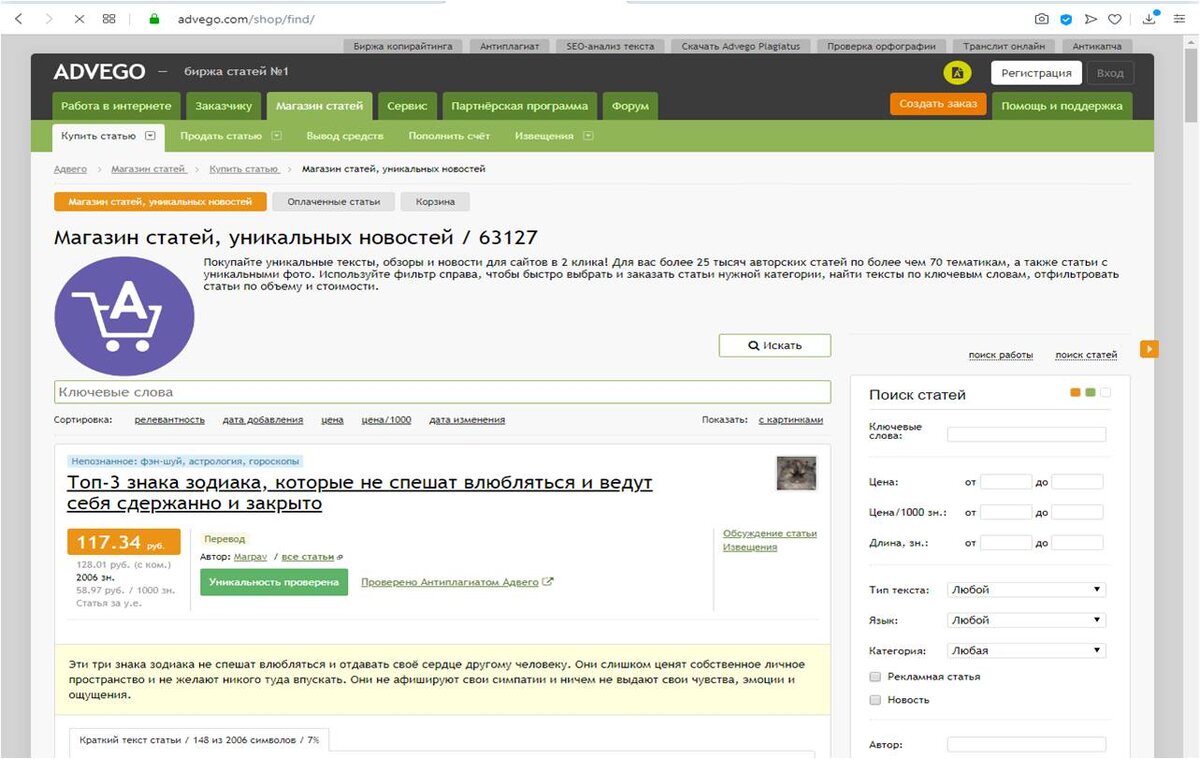
Task: Click the Уникальность проверена button
Action: [274, 582]
